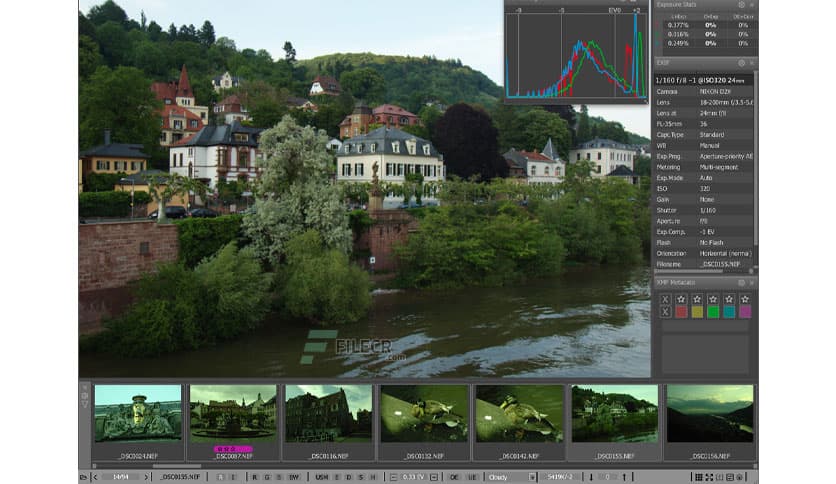Open XMP Metadata panel settings gear
This screenshot has width=836, height=484.
[x=742, y=283]
